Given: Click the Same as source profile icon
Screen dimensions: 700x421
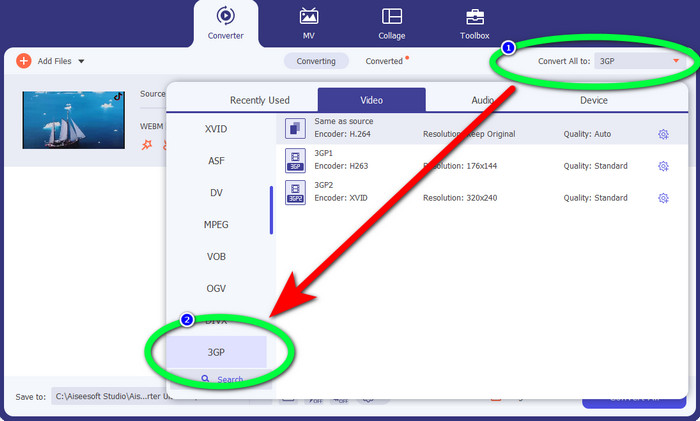Looking at the screenshot, I should 295,129.
